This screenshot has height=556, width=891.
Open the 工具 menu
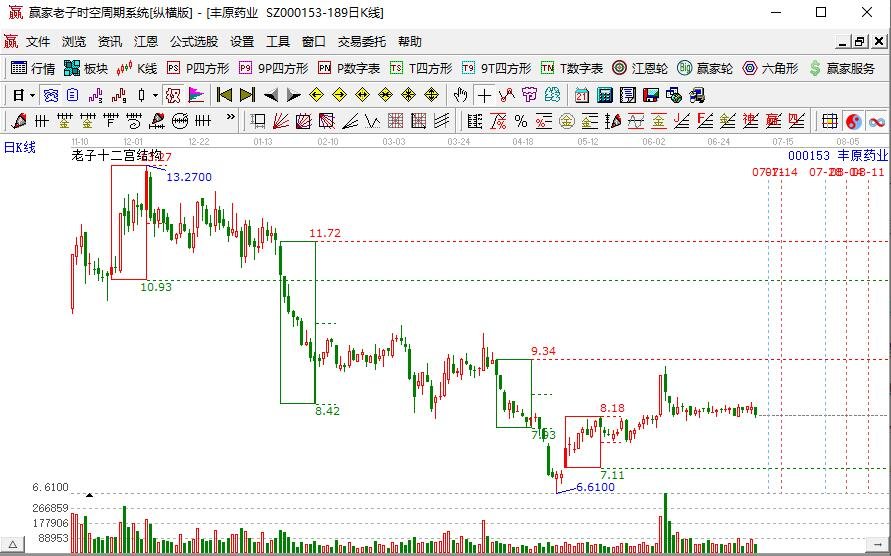click(278, 42)
